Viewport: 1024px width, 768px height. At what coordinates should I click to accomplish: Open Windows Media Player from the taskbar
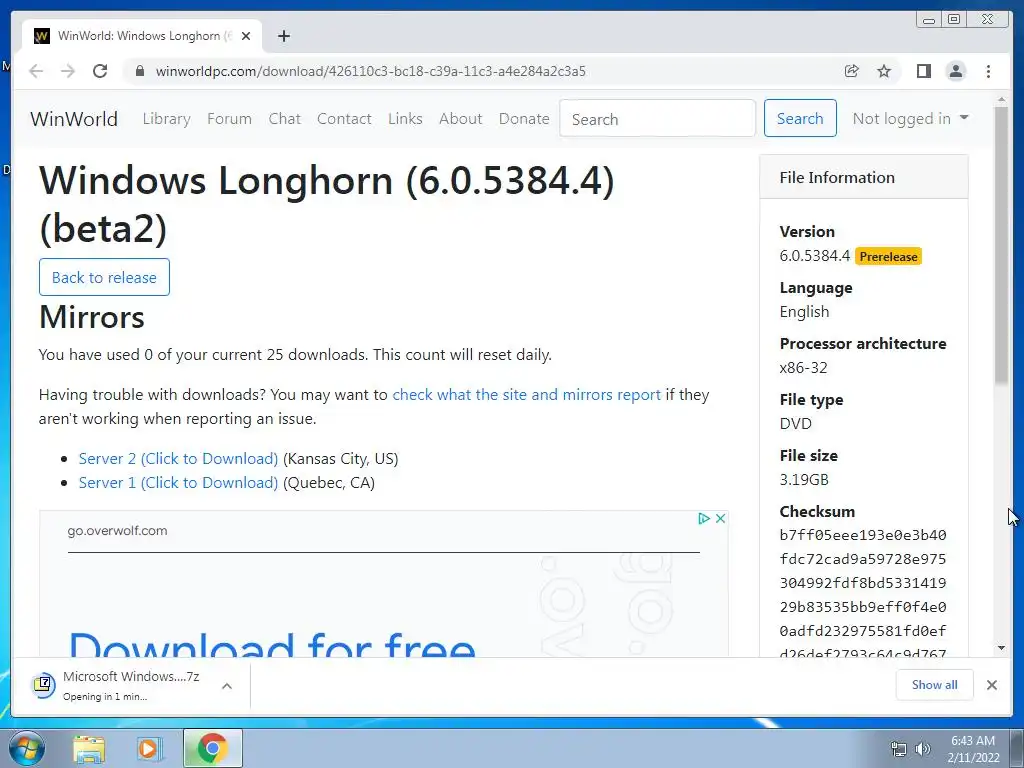tap(148, 748)
